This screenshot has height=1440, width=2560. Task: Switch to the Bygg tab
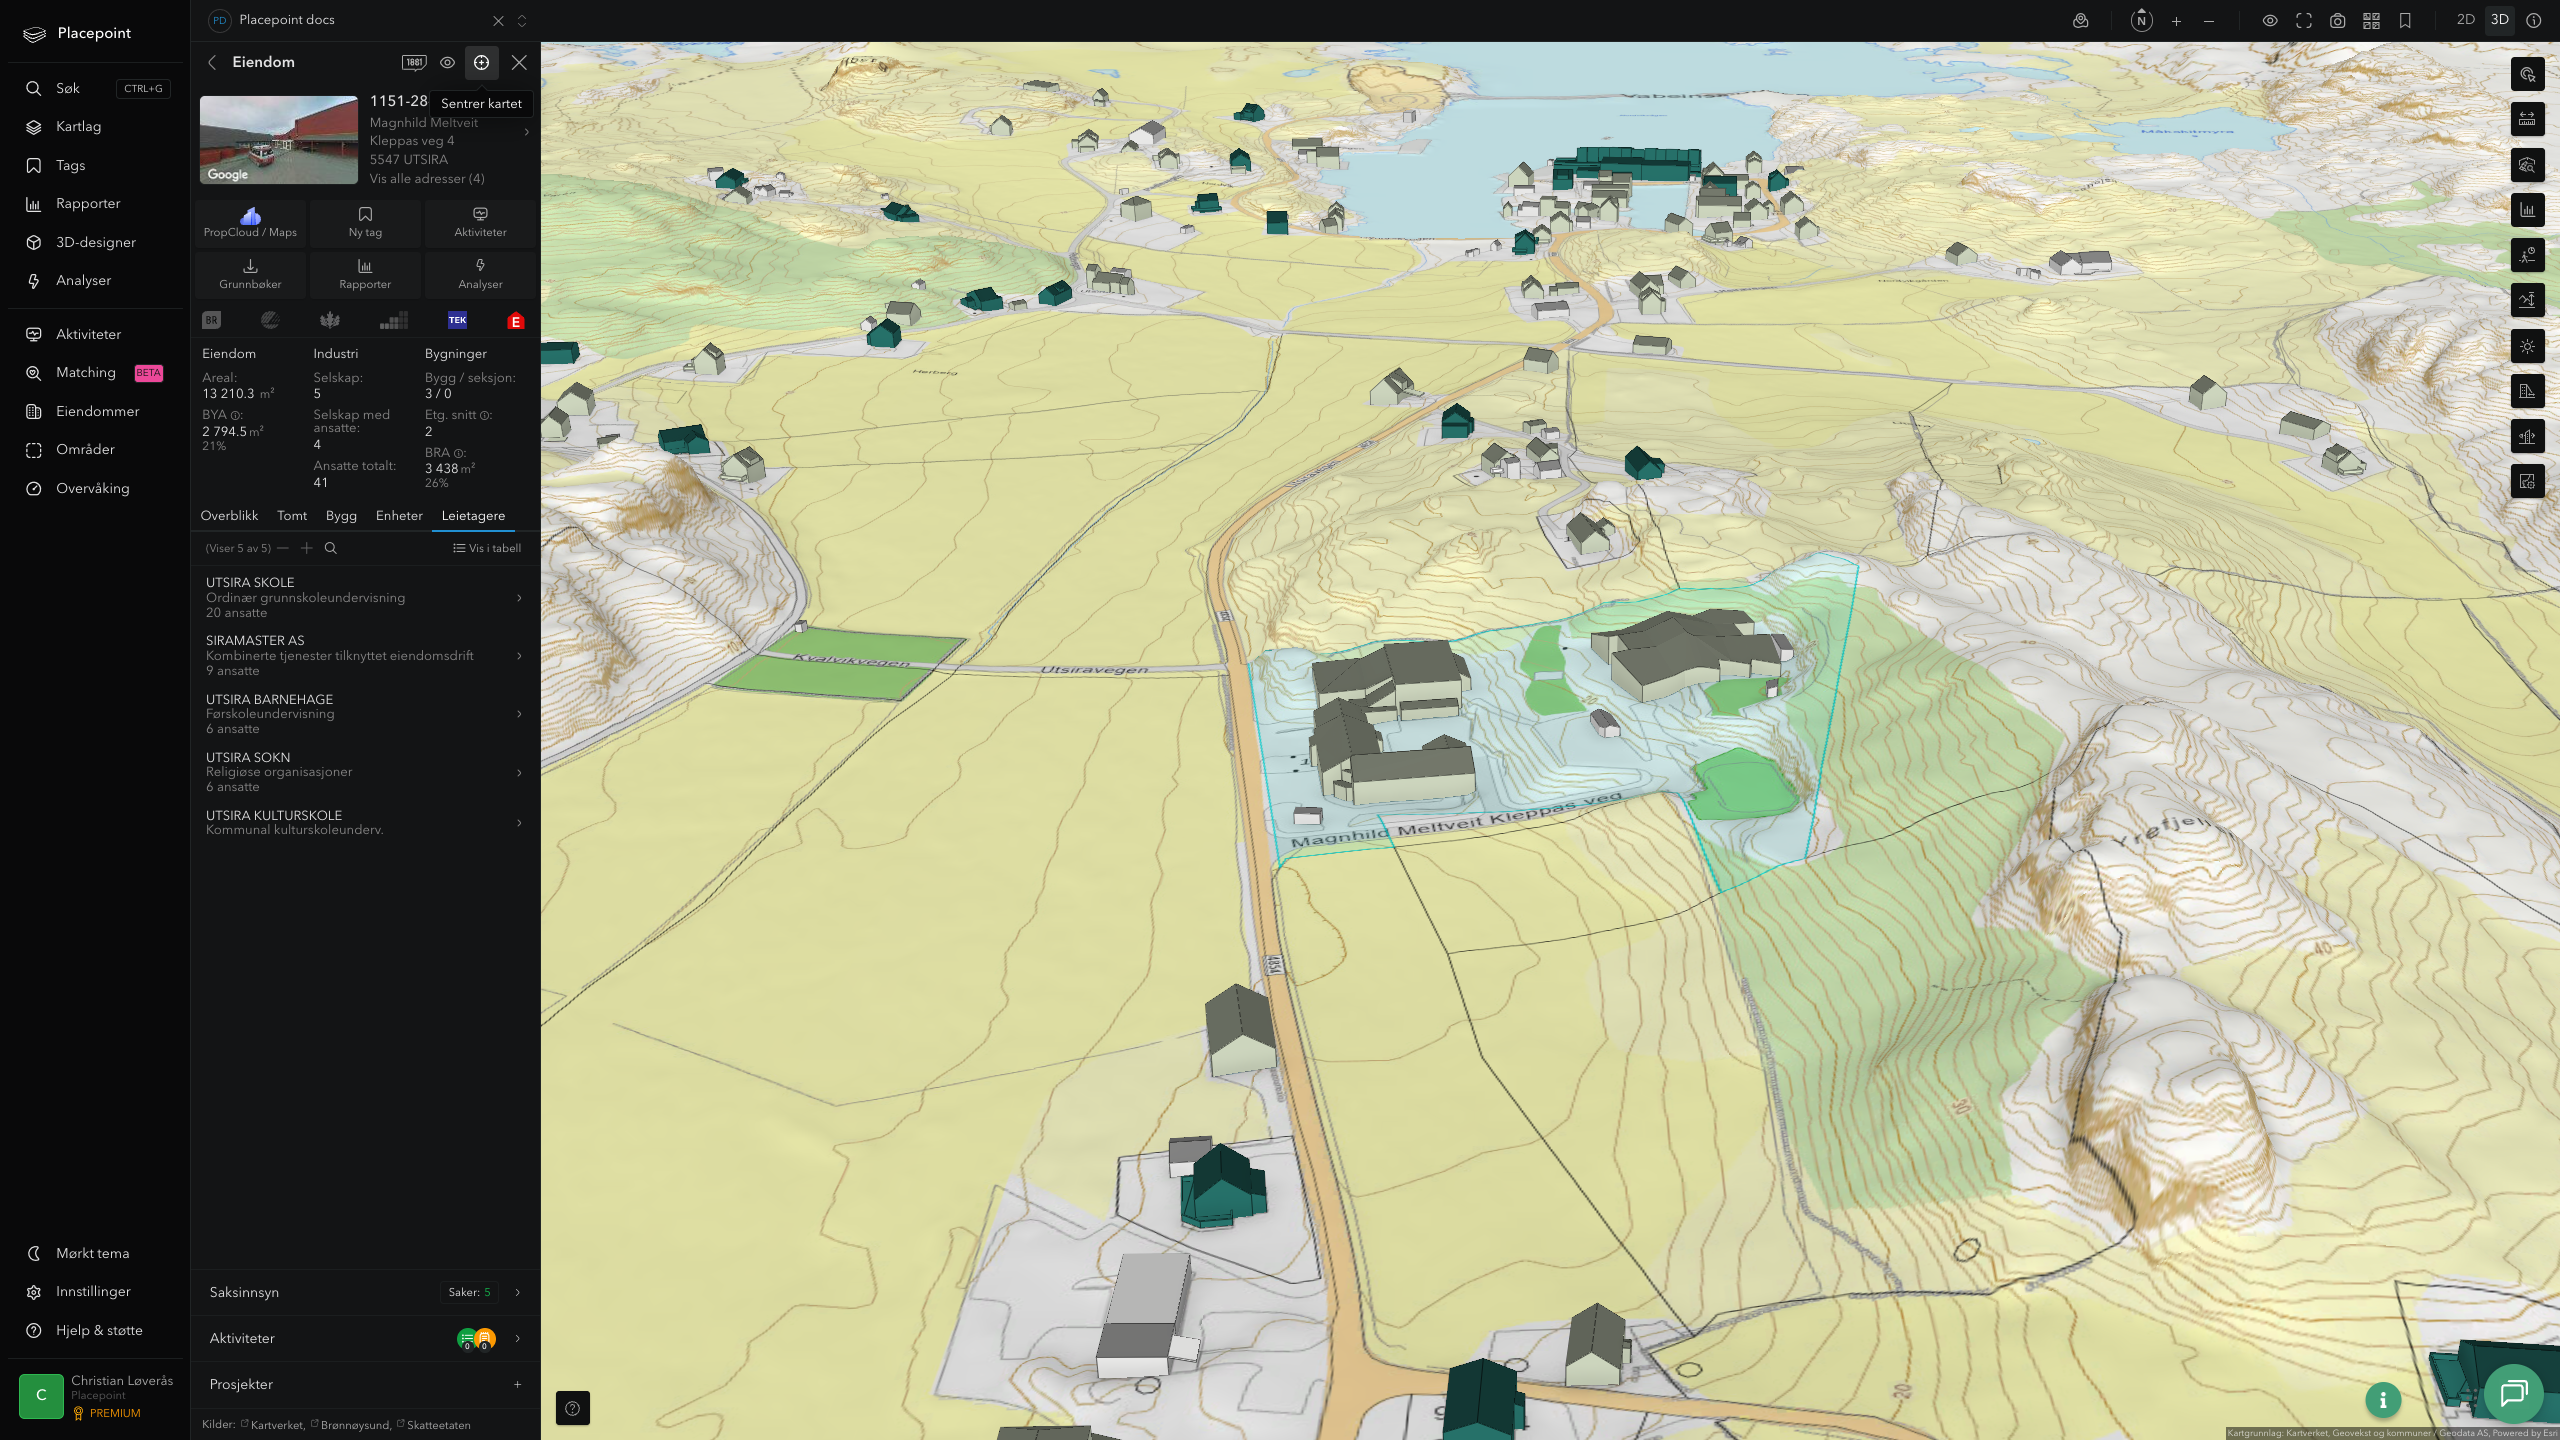(x=341, y=516)
